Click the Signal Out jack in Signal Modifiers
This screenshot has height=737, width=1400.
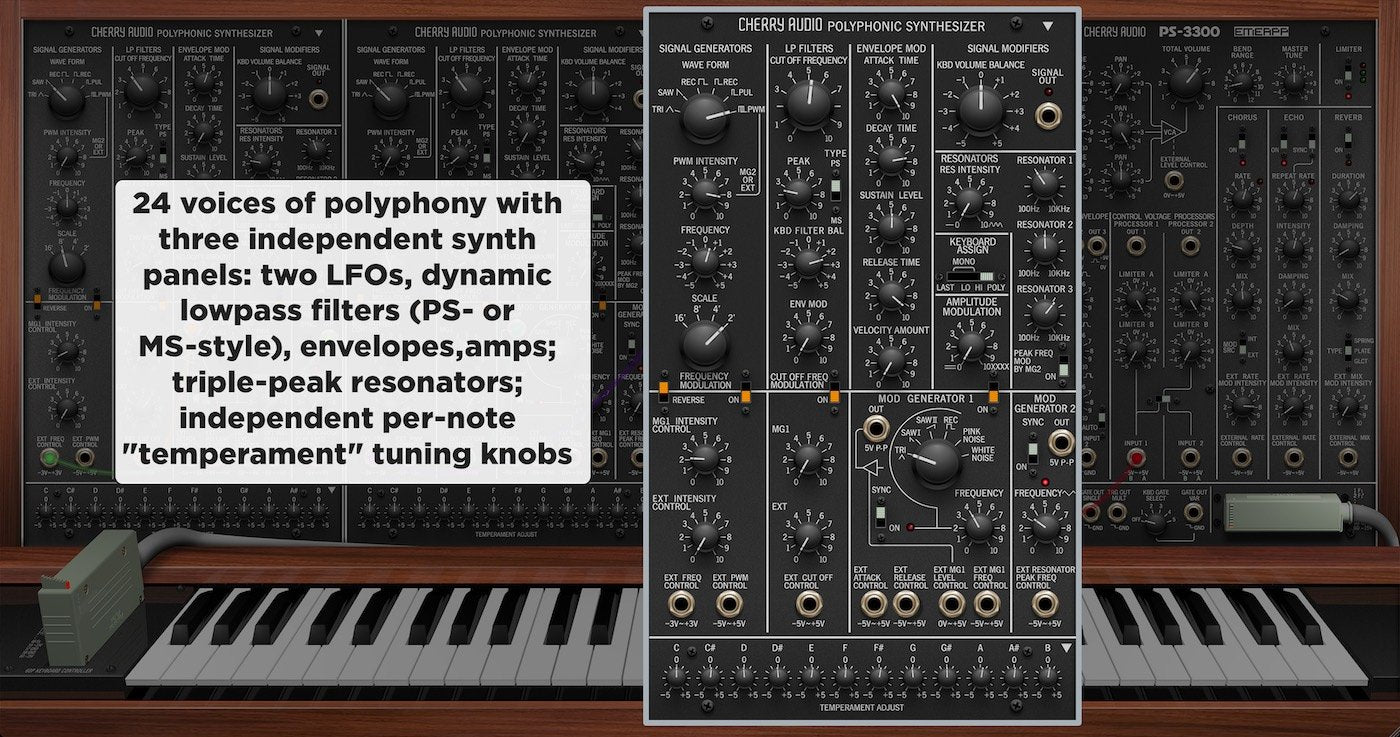1047,114
